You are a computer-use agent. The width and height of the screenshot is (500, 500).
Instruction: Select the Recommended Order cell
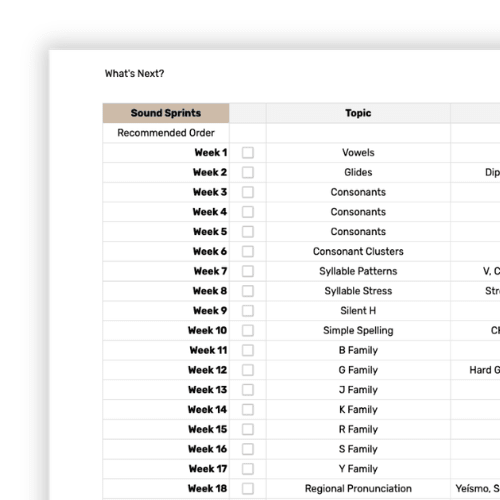(166, 133)
